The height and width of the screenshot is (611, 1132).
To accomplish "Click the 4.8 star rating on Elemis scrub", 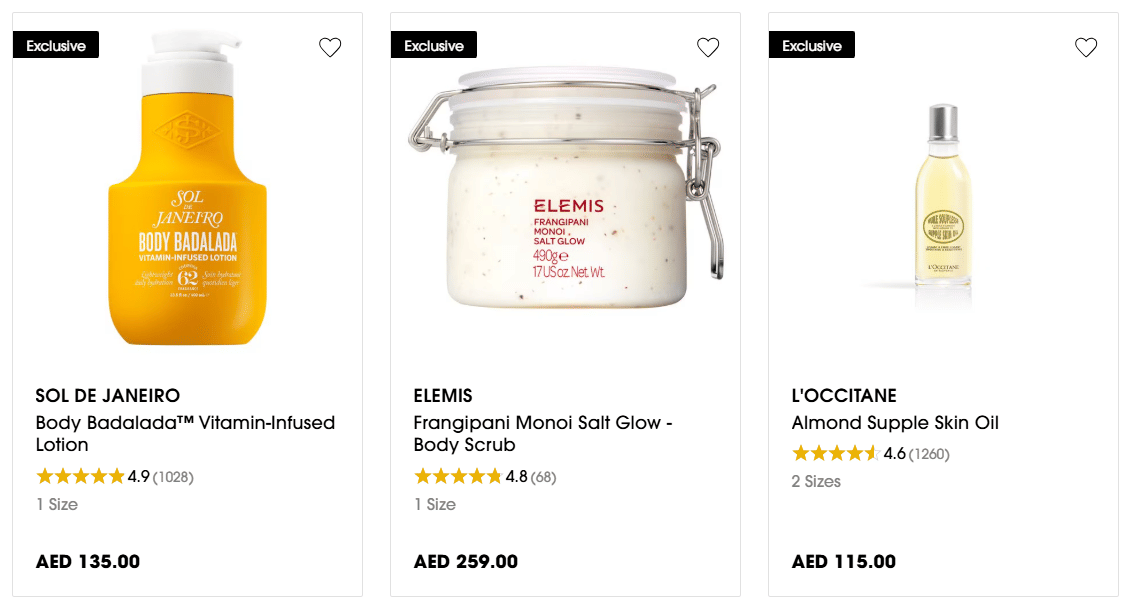I will click(458, 477).
